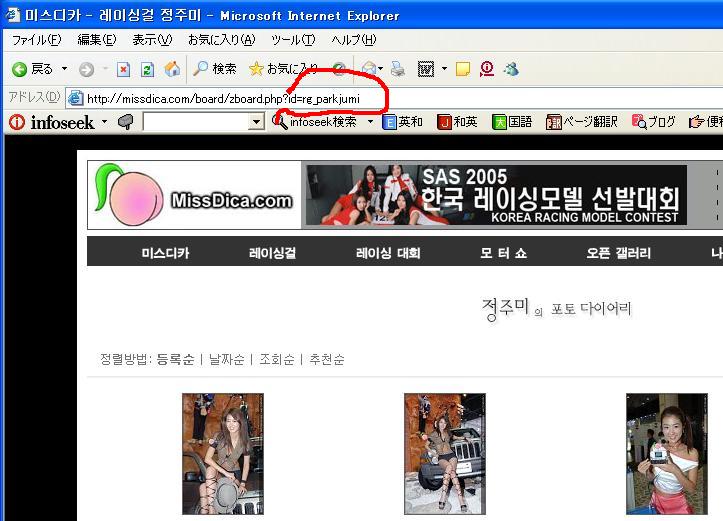Open the Search (検索) pane
Viewport: 723px width, 521px height.
pyautogui.click(x=215, y=69)
